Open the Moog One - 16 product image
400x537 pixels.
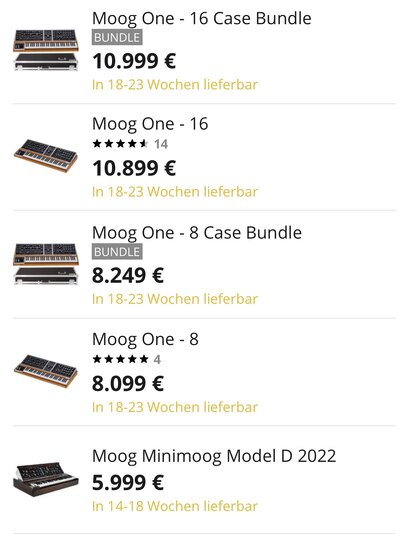coord(46,156)
